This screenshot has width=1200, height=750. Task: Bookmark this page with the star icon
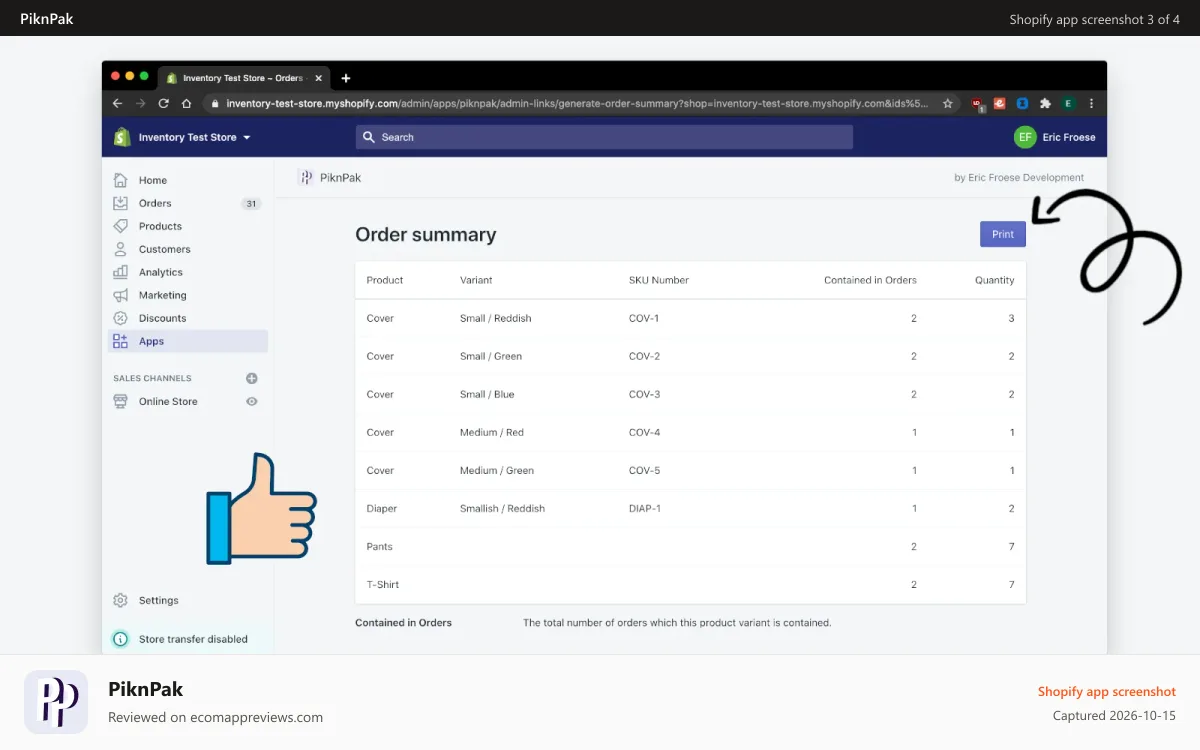click(948, 103)
